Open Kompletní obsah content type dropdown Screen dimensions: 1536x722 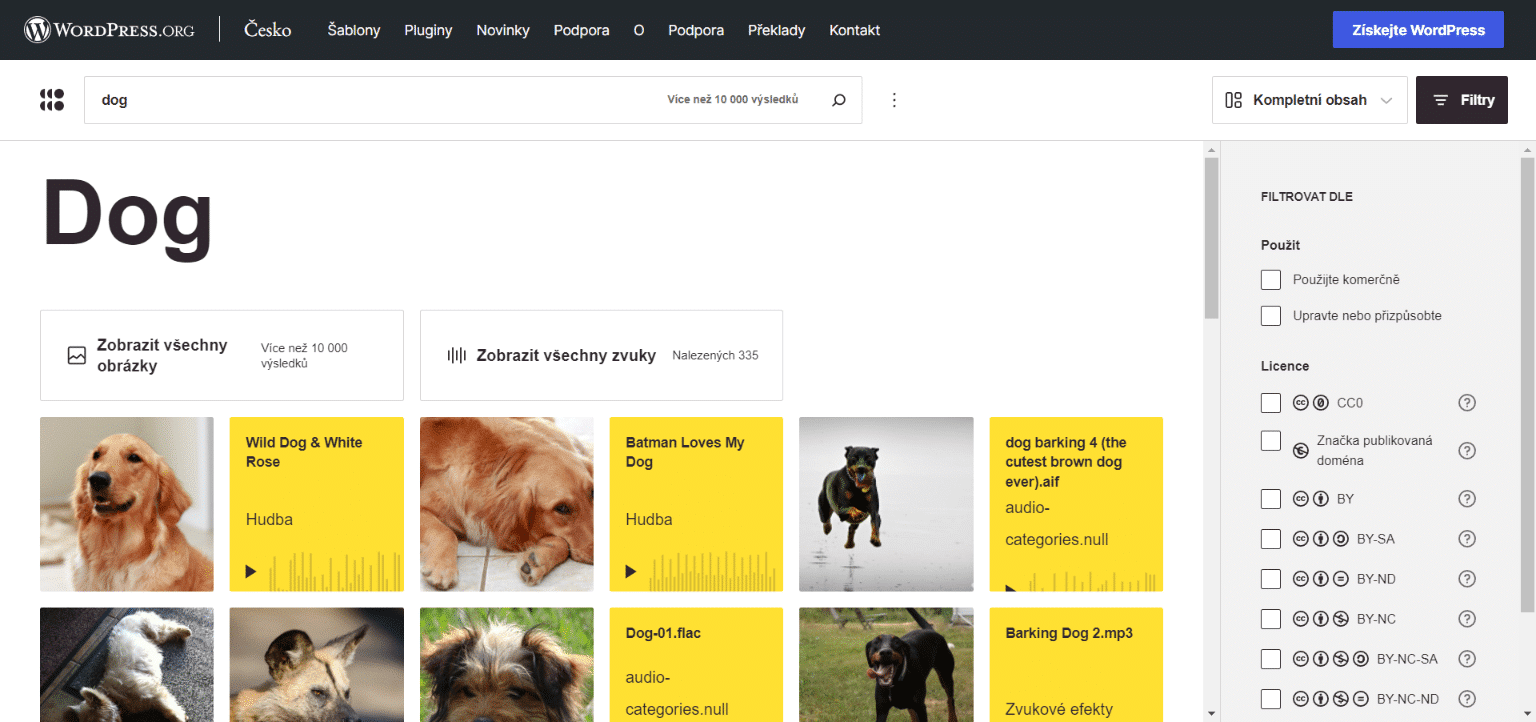click(x=1309, y=100)
